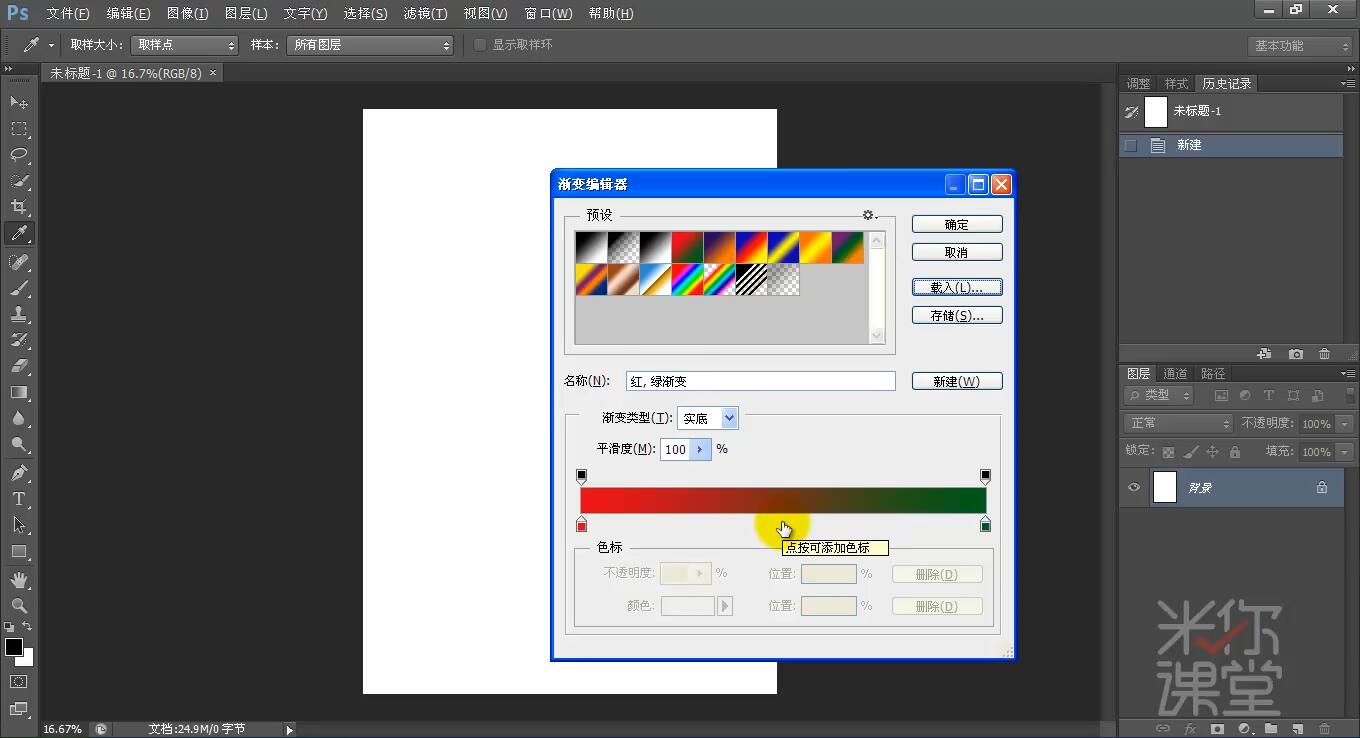Screen dimensions: 1360x738
Task: Toggle the lock position icon
Action: coord(1213,452)
